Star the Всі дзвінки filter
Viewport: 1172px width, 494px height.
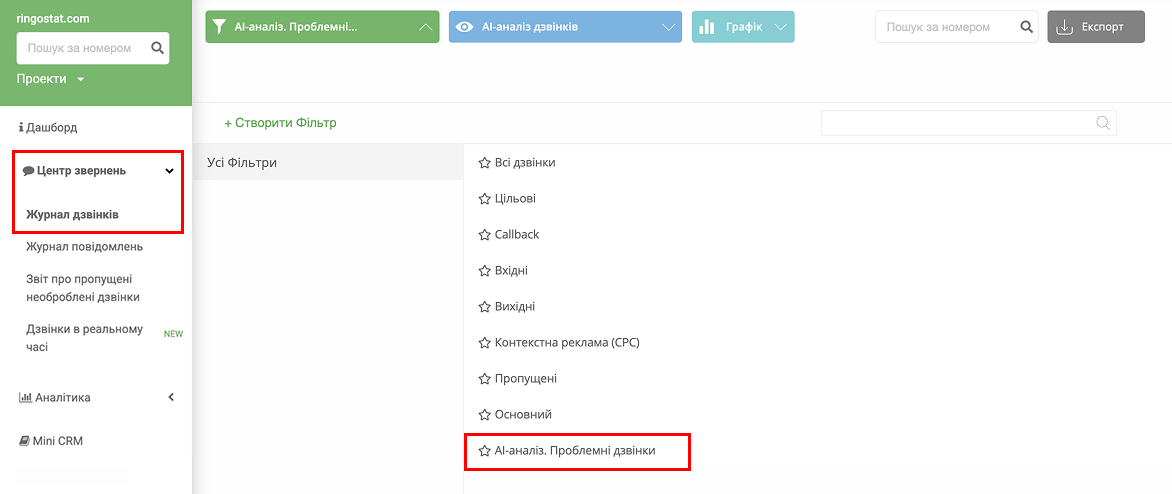(484, 163)
